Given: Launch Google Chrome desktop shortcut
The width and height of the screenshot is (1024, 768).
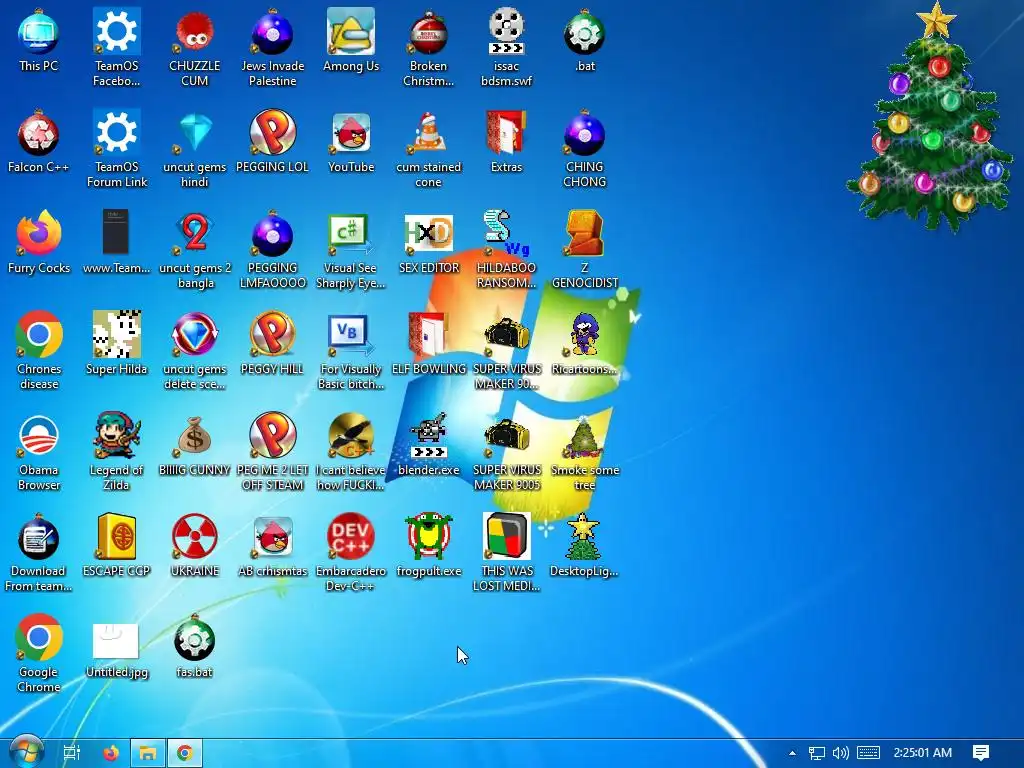Looking at the screenshot, I should click(x=39, y=637).
